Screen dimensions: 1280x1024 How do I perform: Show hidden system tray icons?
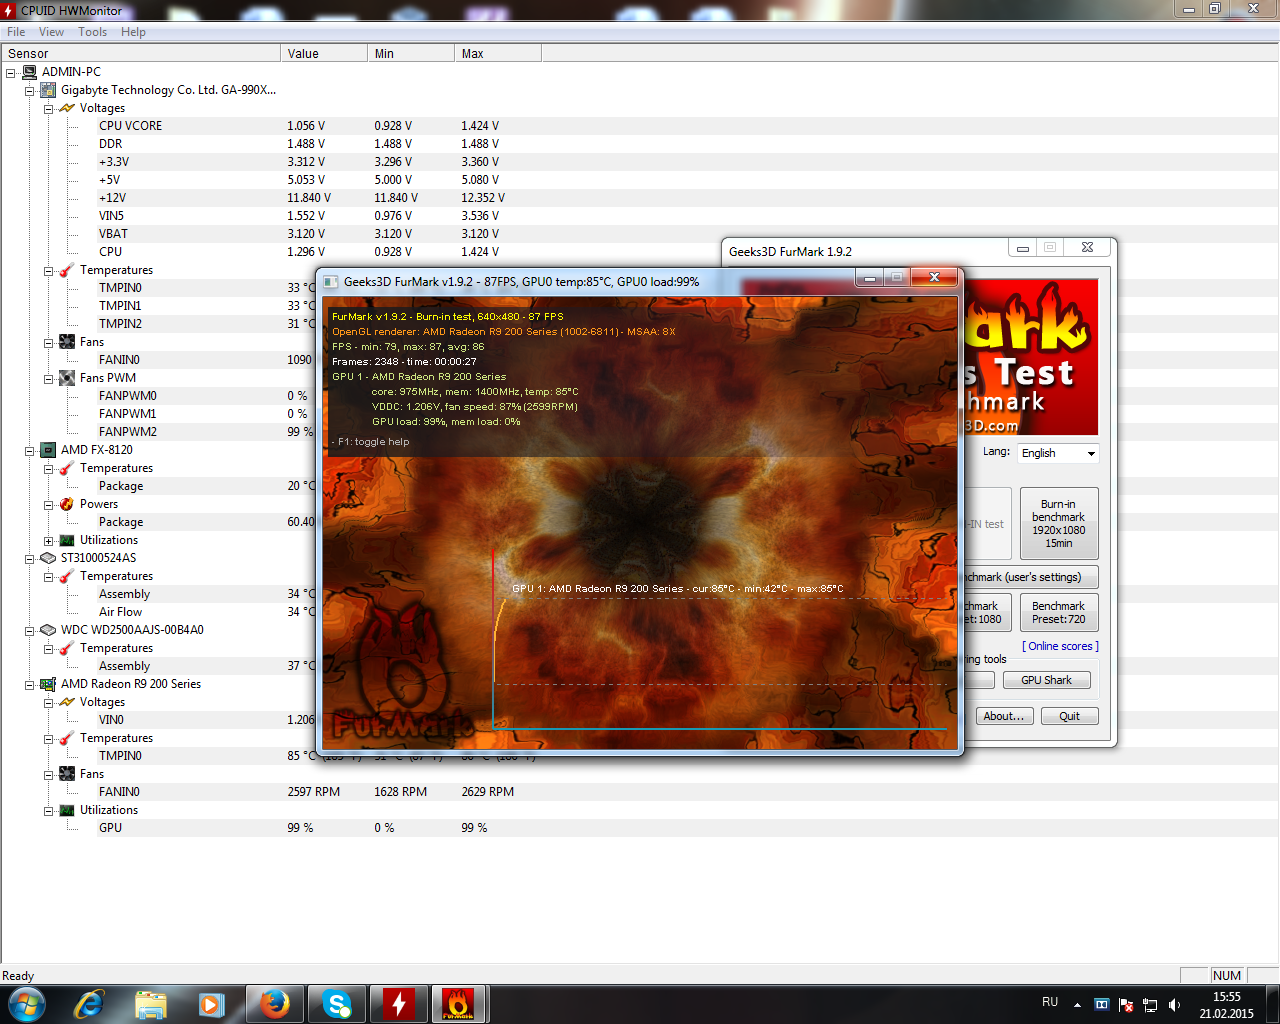1077,1004
